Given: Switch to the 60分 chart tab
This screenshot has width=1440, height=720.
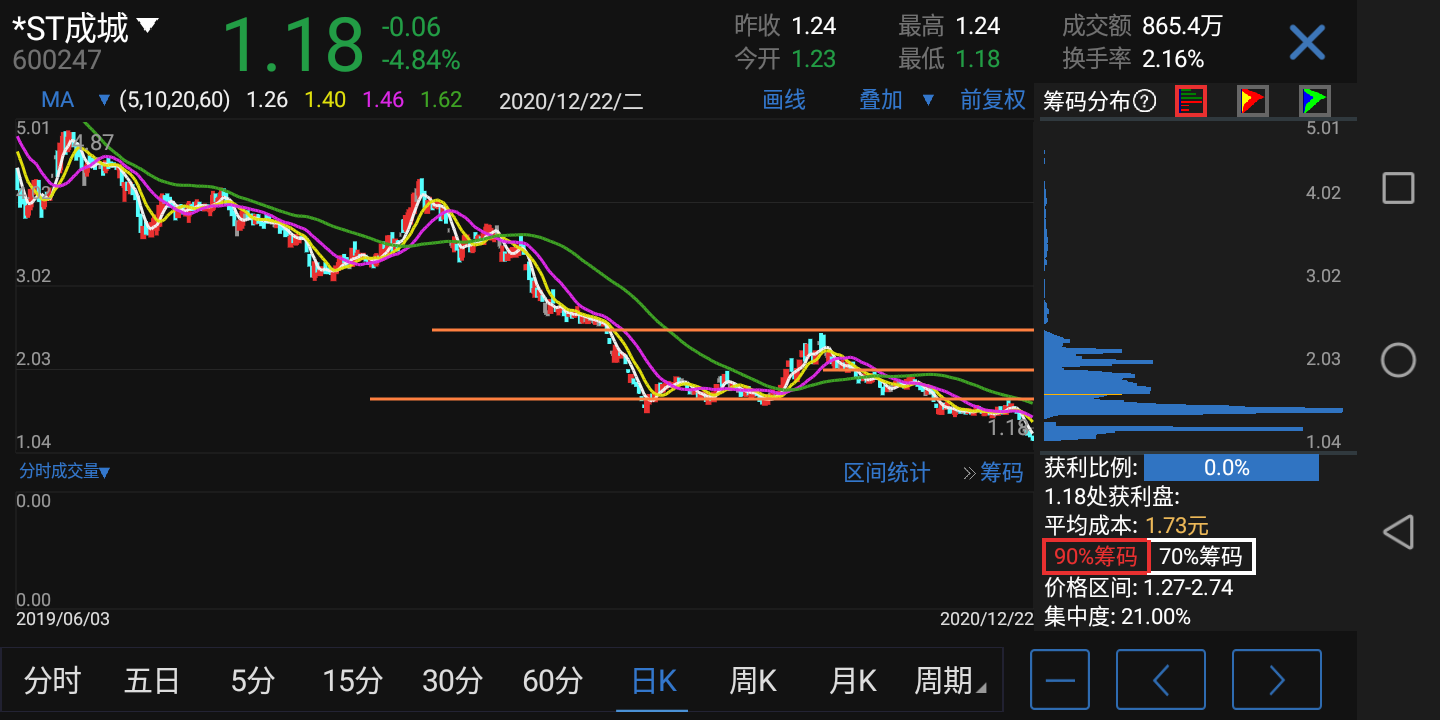Looking at the screenshot, I should coord(552,681).
